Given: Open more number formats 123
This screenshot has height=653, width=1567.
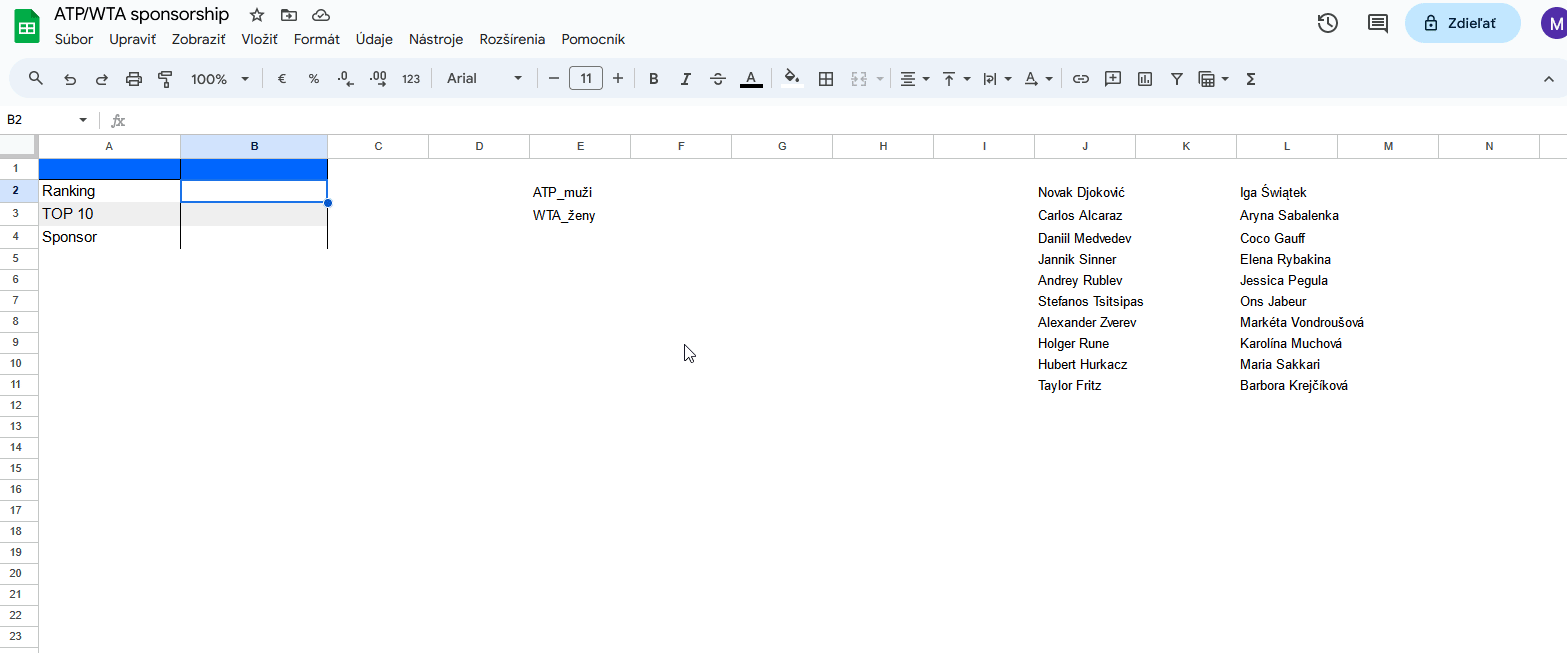Looking at the screenshot, I should (411, 79).
